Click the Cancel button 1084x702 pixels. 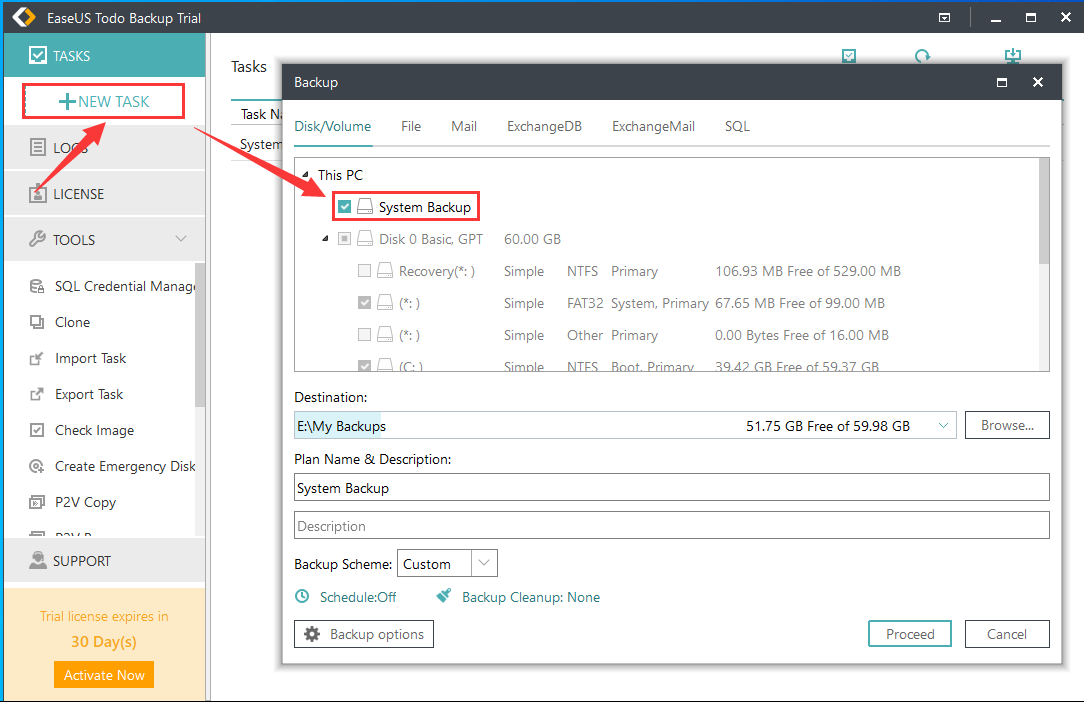[1007, 634]
